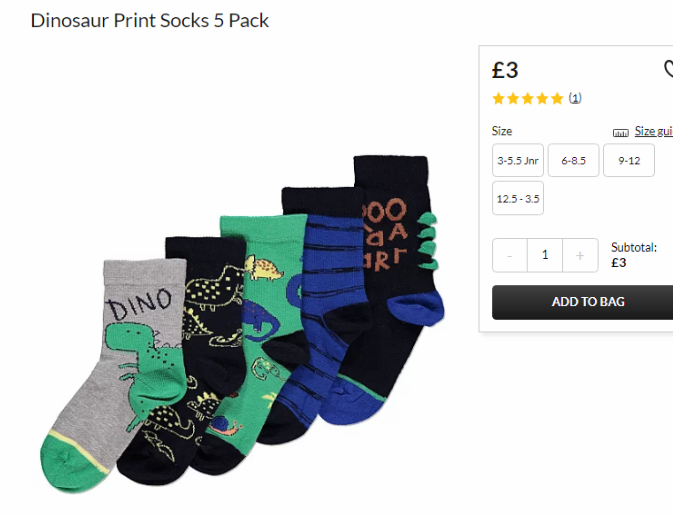
Task: Click the quantity input field
Action: click(545, 255)
